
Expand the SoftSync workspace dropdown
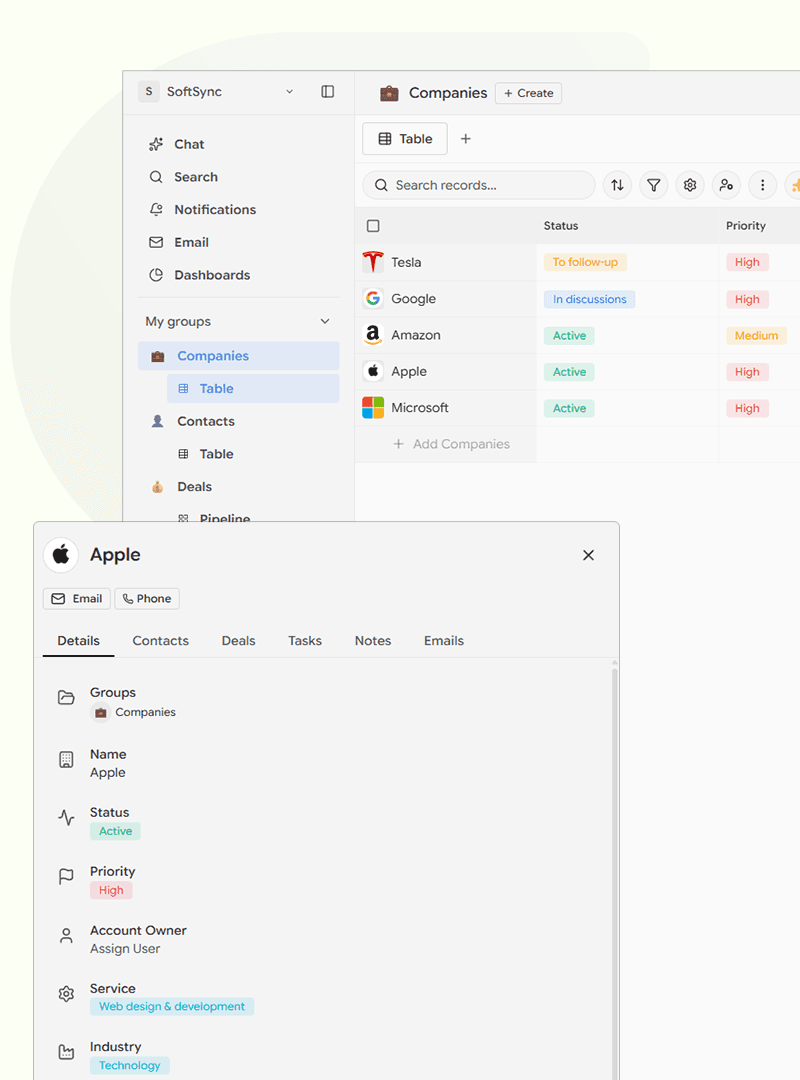tap(289, 92)
